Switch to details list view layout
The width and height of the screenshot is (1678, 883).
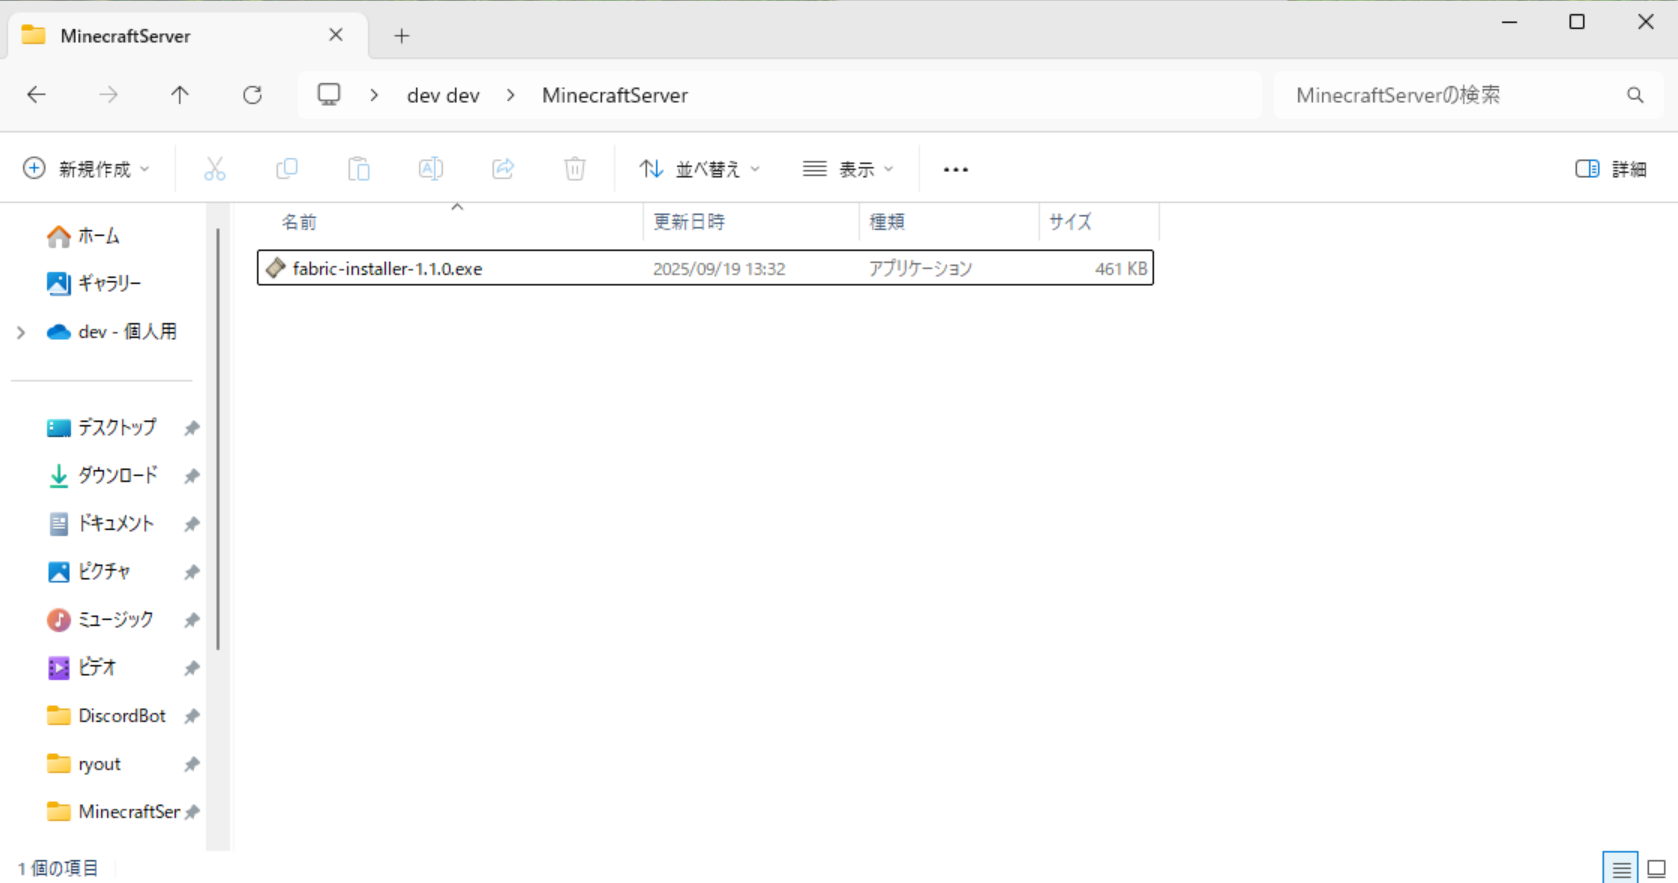[x=1621, y=869]
